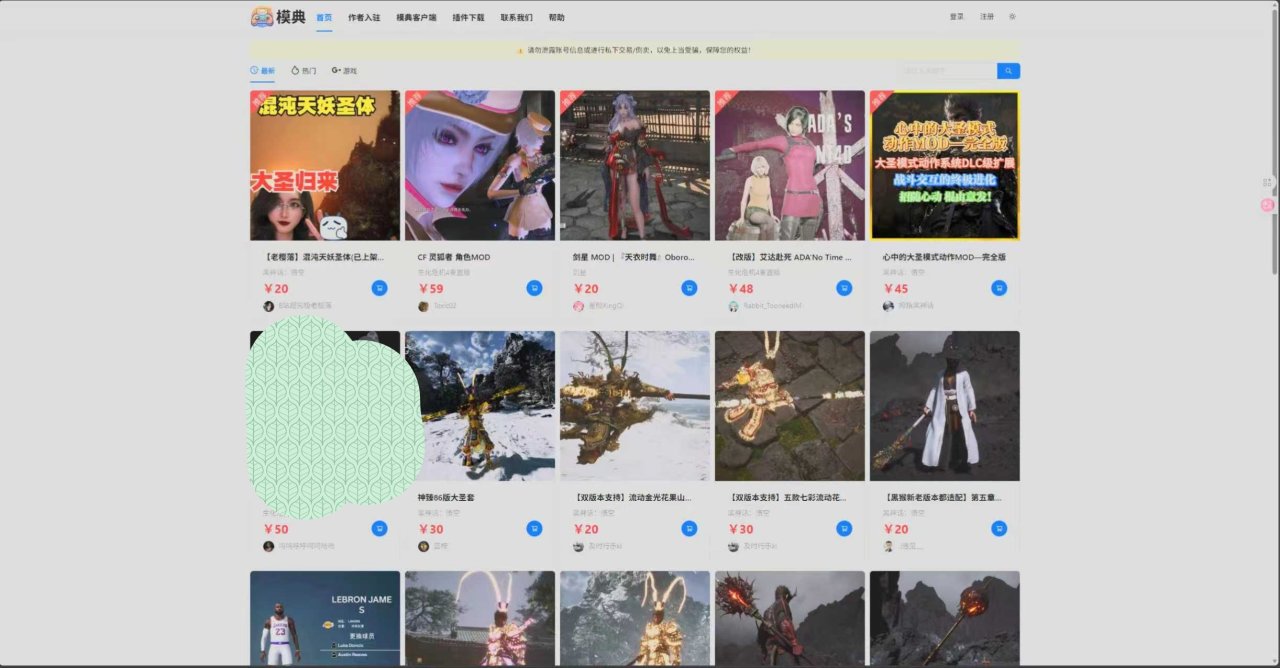Open the yellow-bordered 大圣模式 thumbnail
This screenshot has height=668, width=1280.
point(945,165)
